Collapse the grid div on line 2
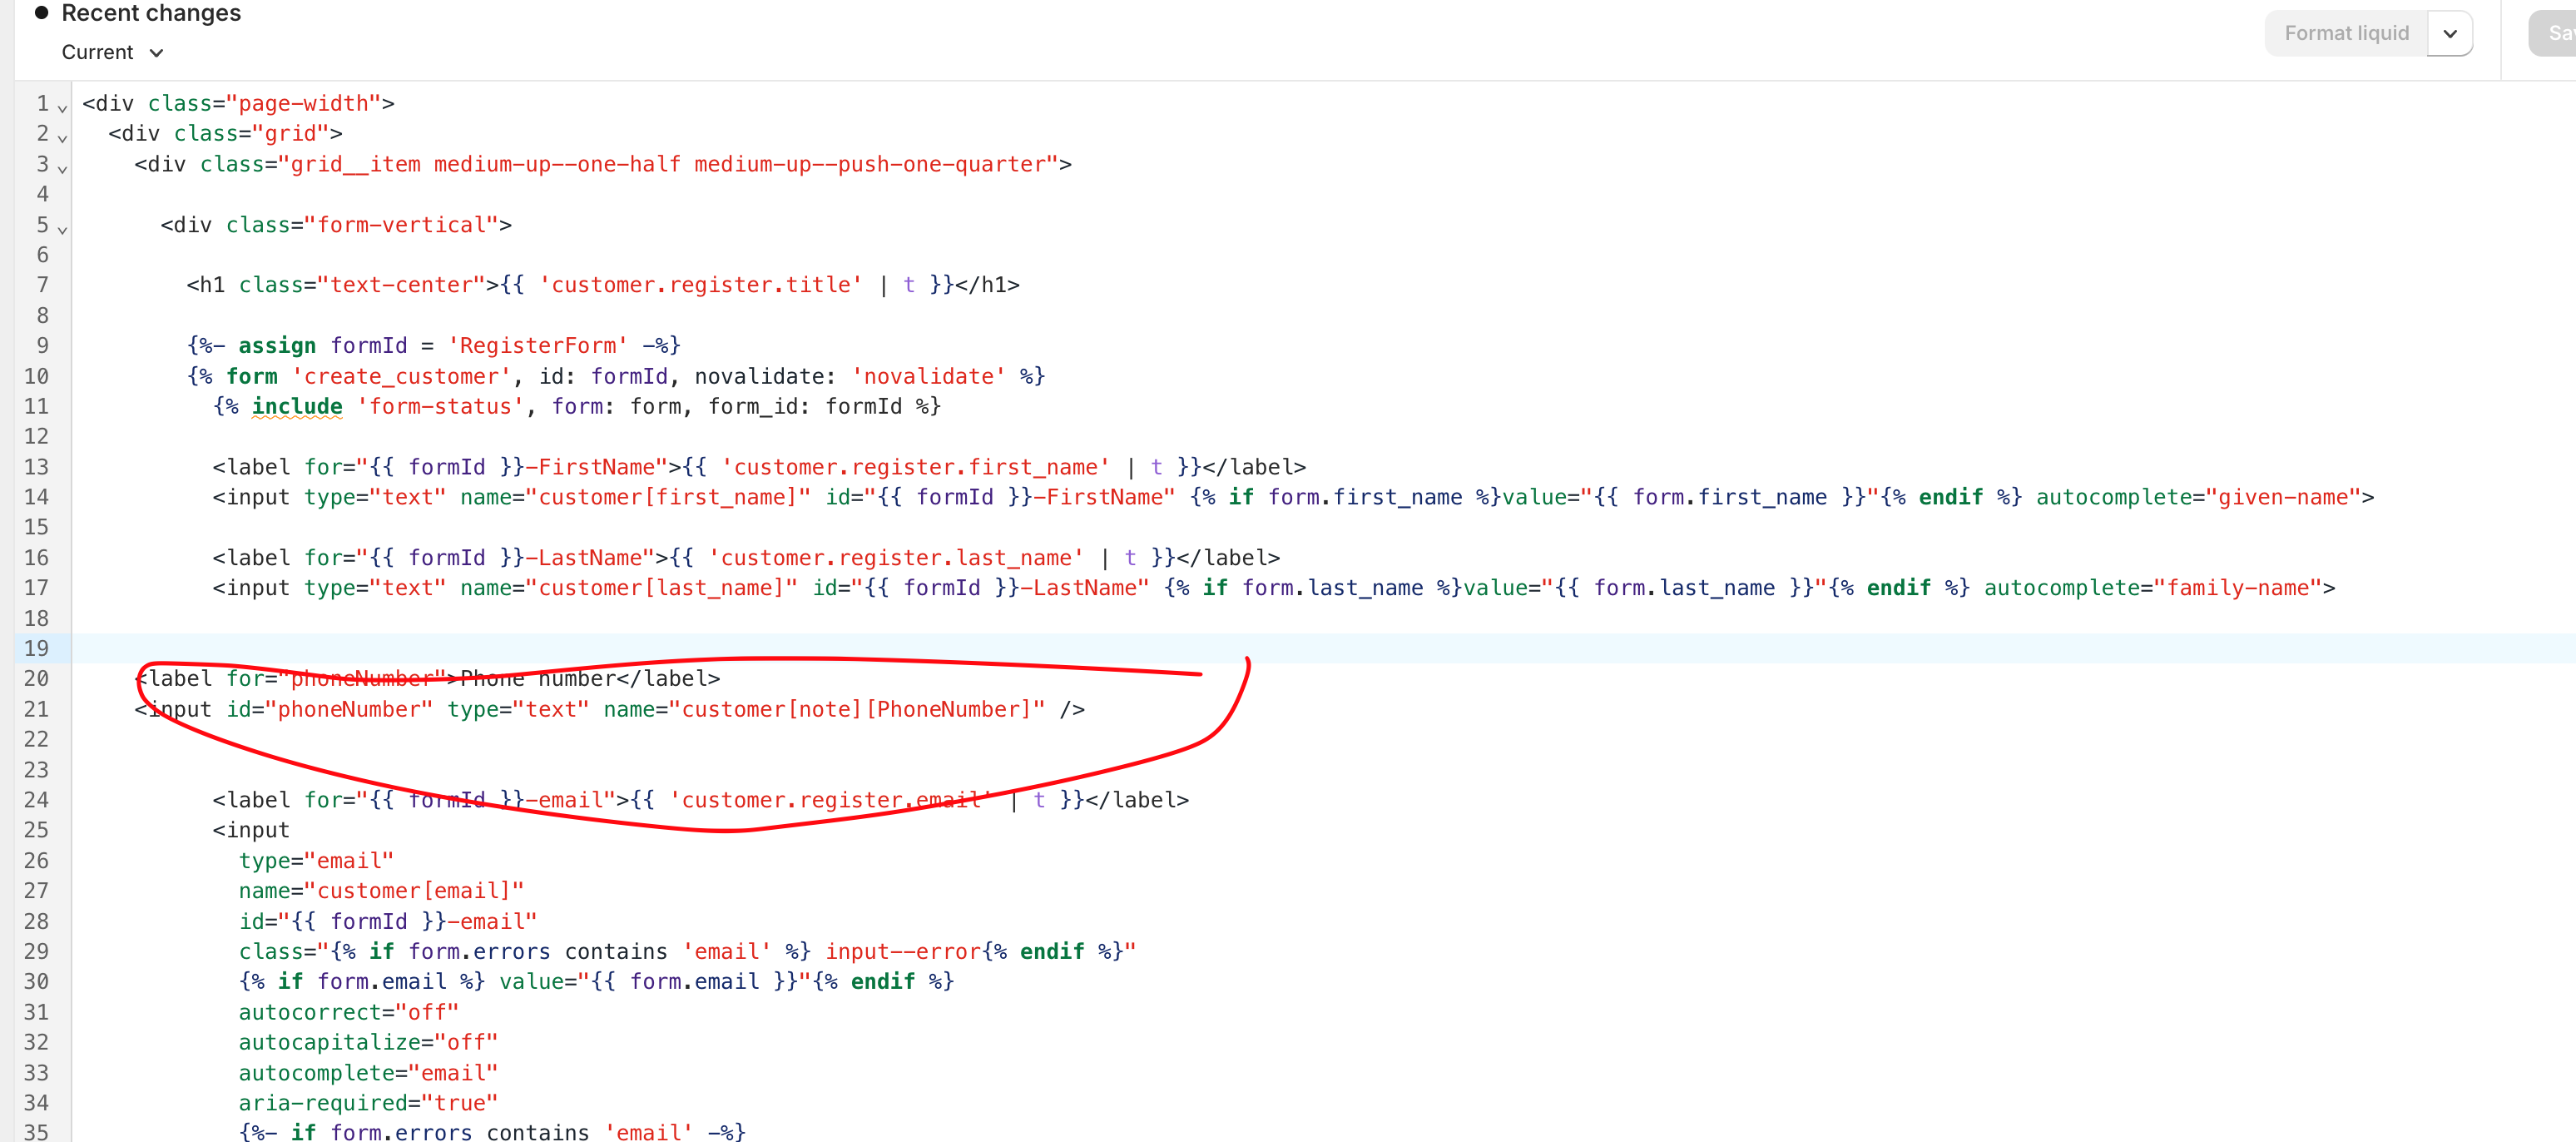 pyautogui.click(x=62, y=137)
